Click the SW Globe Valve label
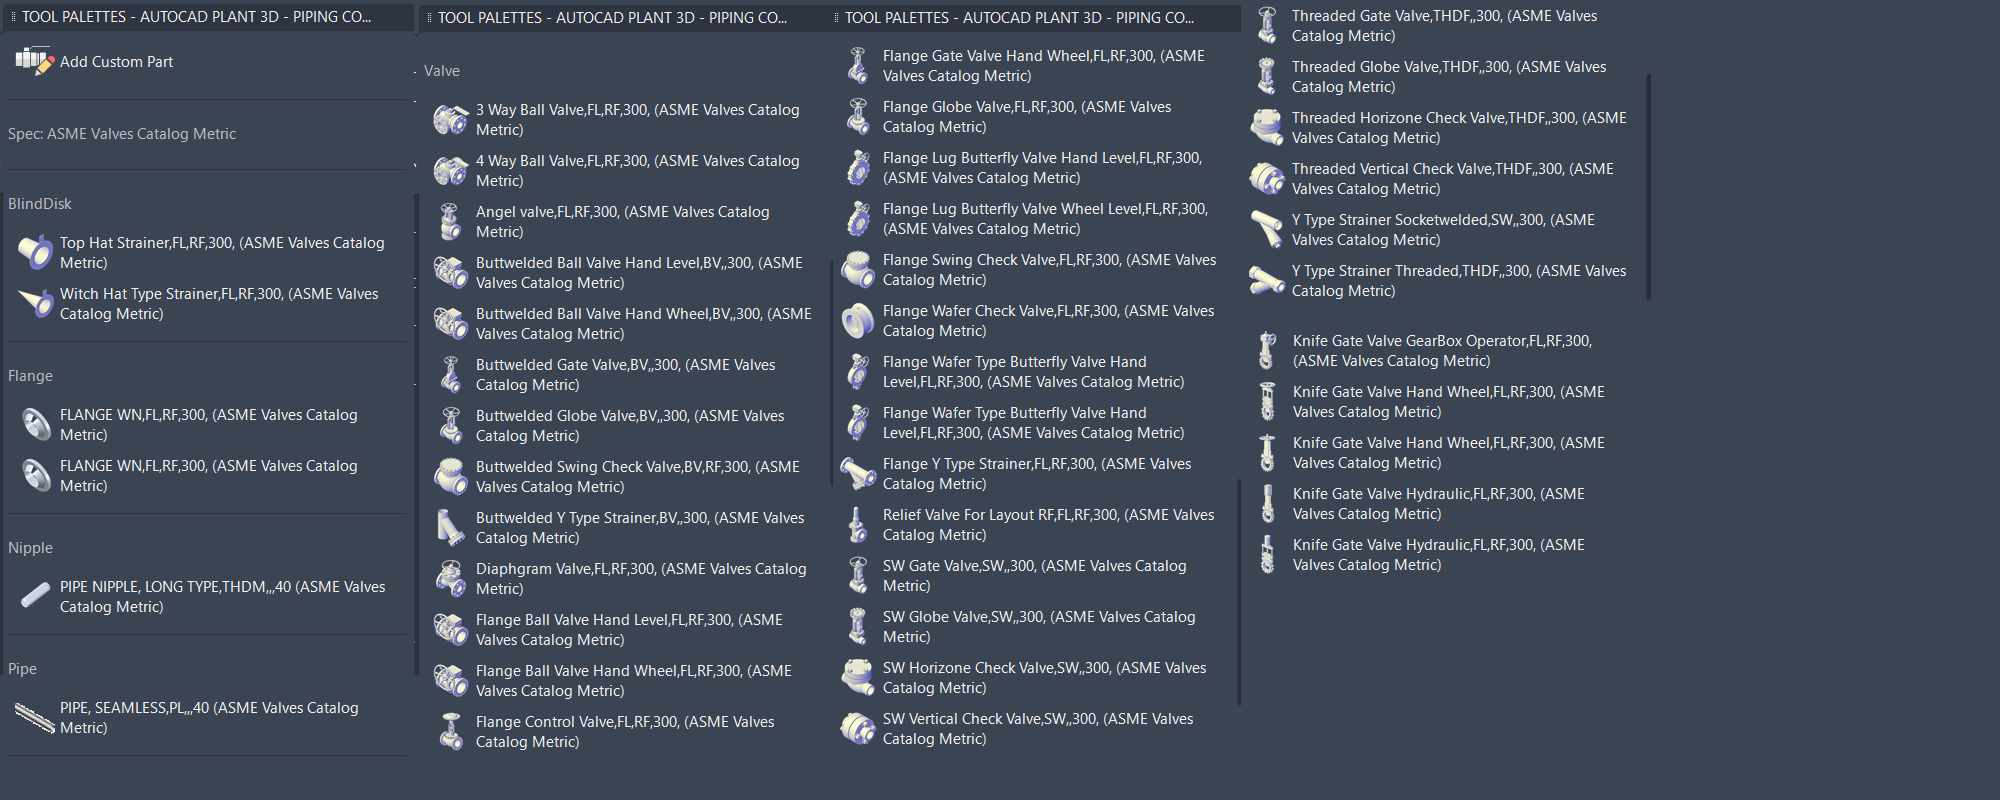Screen dimensions: 2000x800 coord(1039,627)
